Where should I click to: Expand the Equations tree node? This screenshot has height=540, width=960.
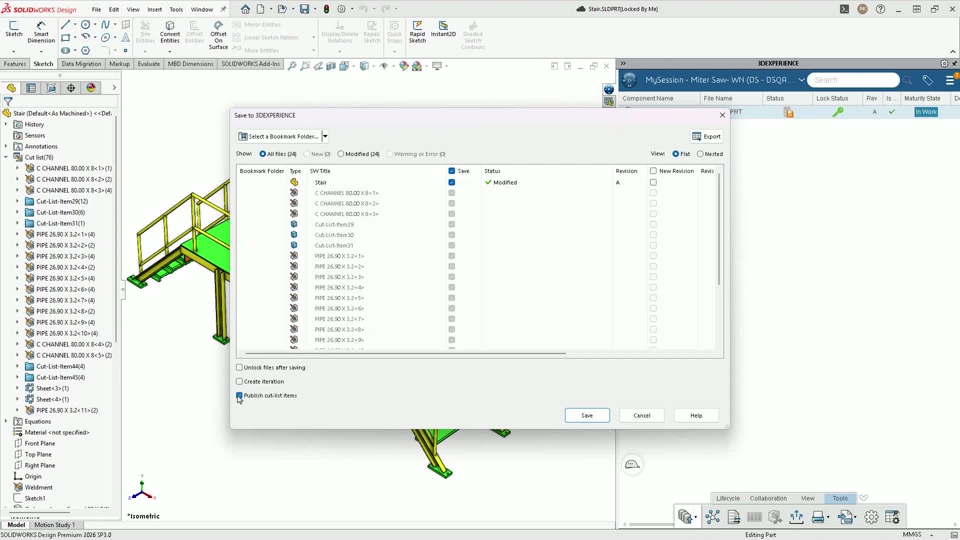point(6,421)
